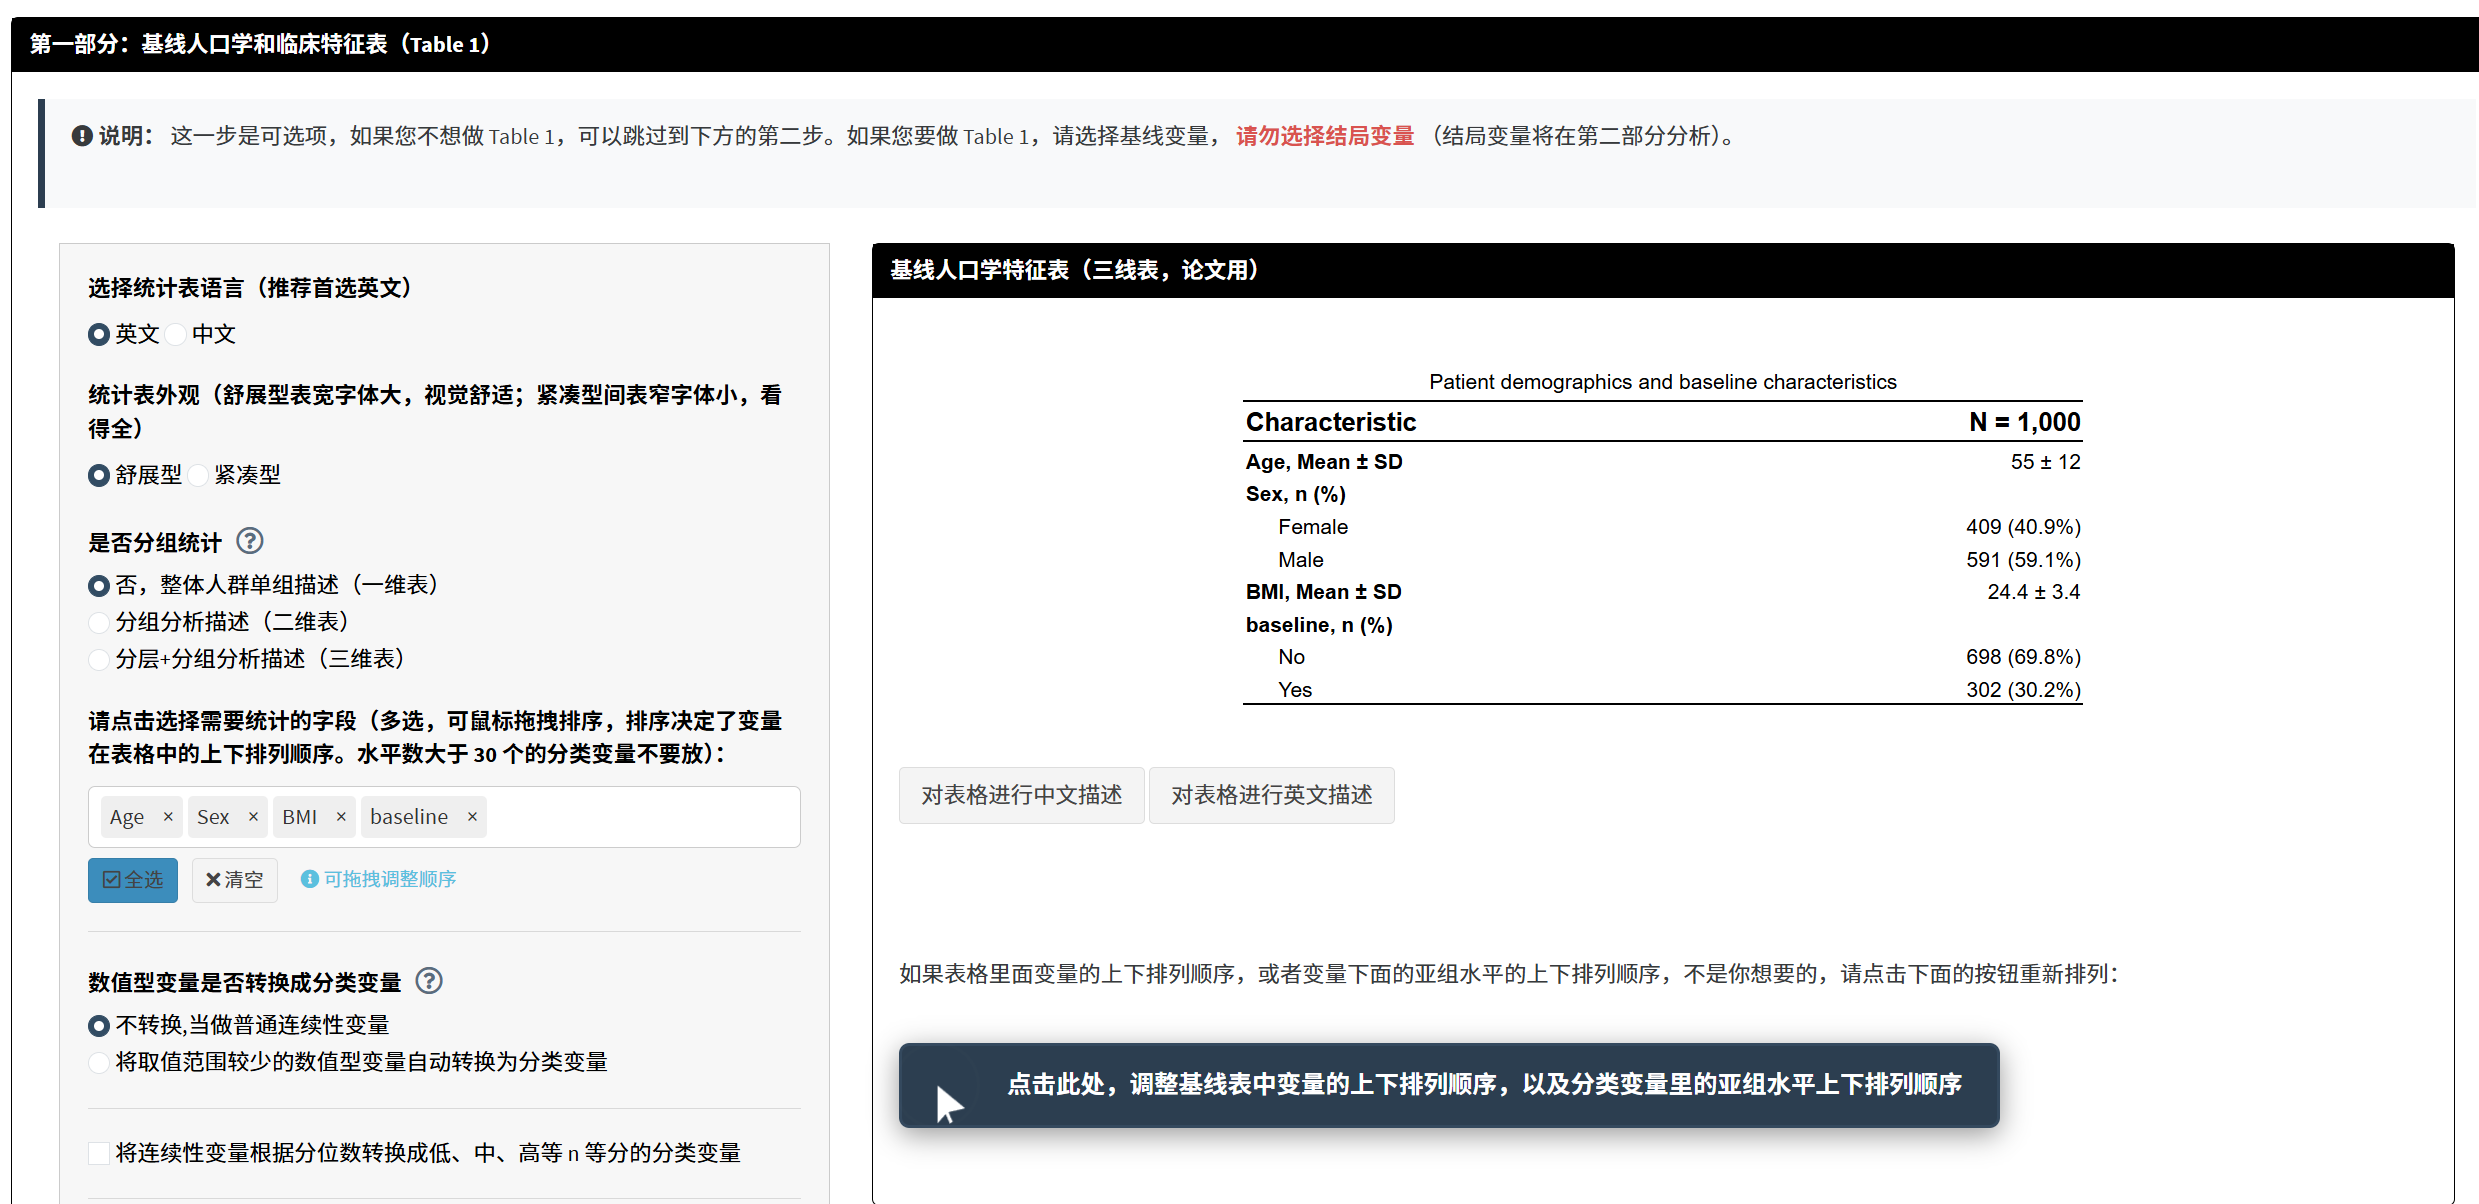The height and width of the screenshot is (1204, 2479).
Task: Click help icon beside 数值型变量是否转换成分类变量
Action: (429, 981)
